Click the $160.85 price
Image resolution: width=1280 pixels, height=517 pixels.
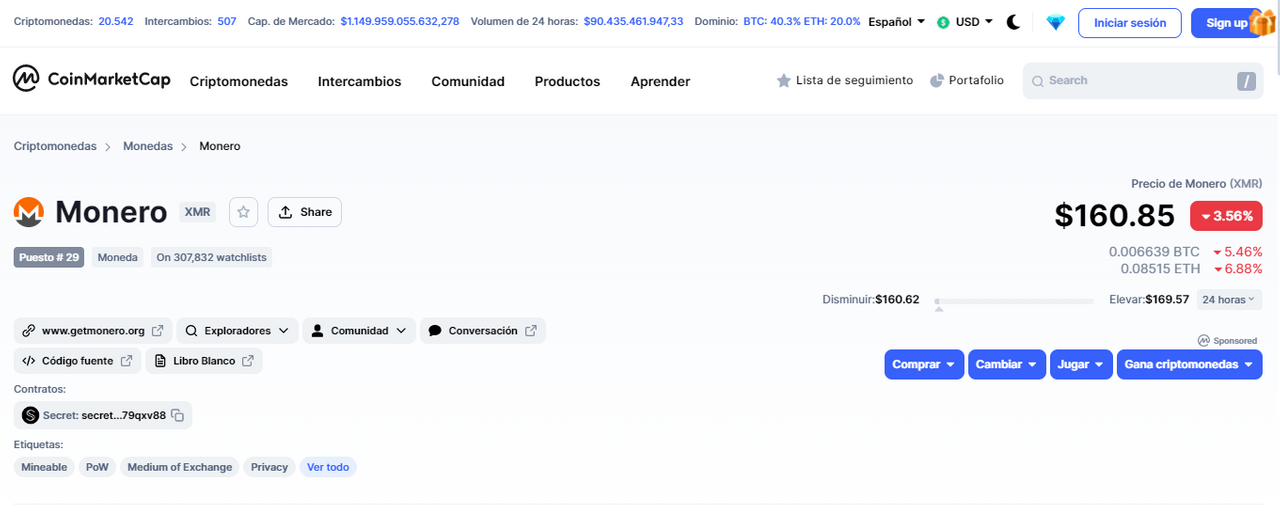(1115, 215)
